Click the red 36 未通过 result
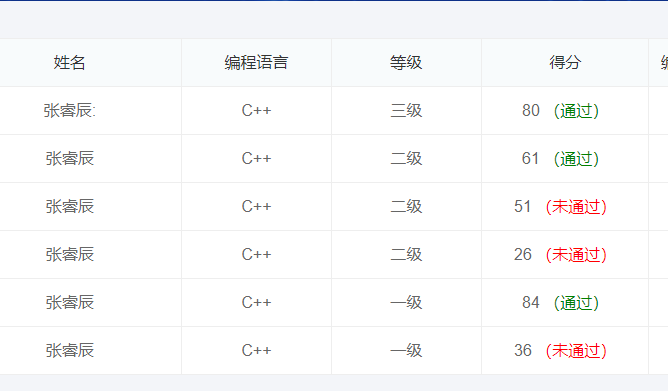 tap(560, 351)
